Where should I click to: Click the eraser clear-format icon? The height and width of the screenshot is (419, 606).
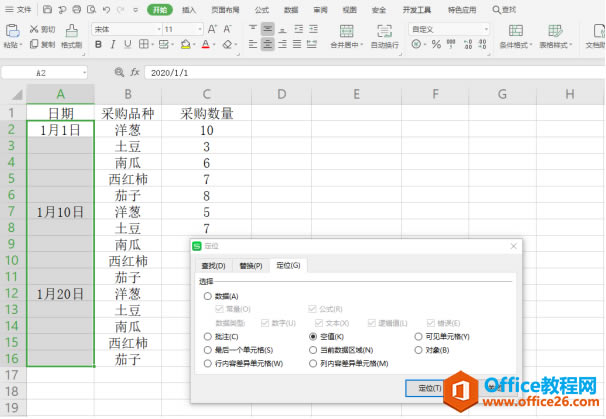point(227,44)
